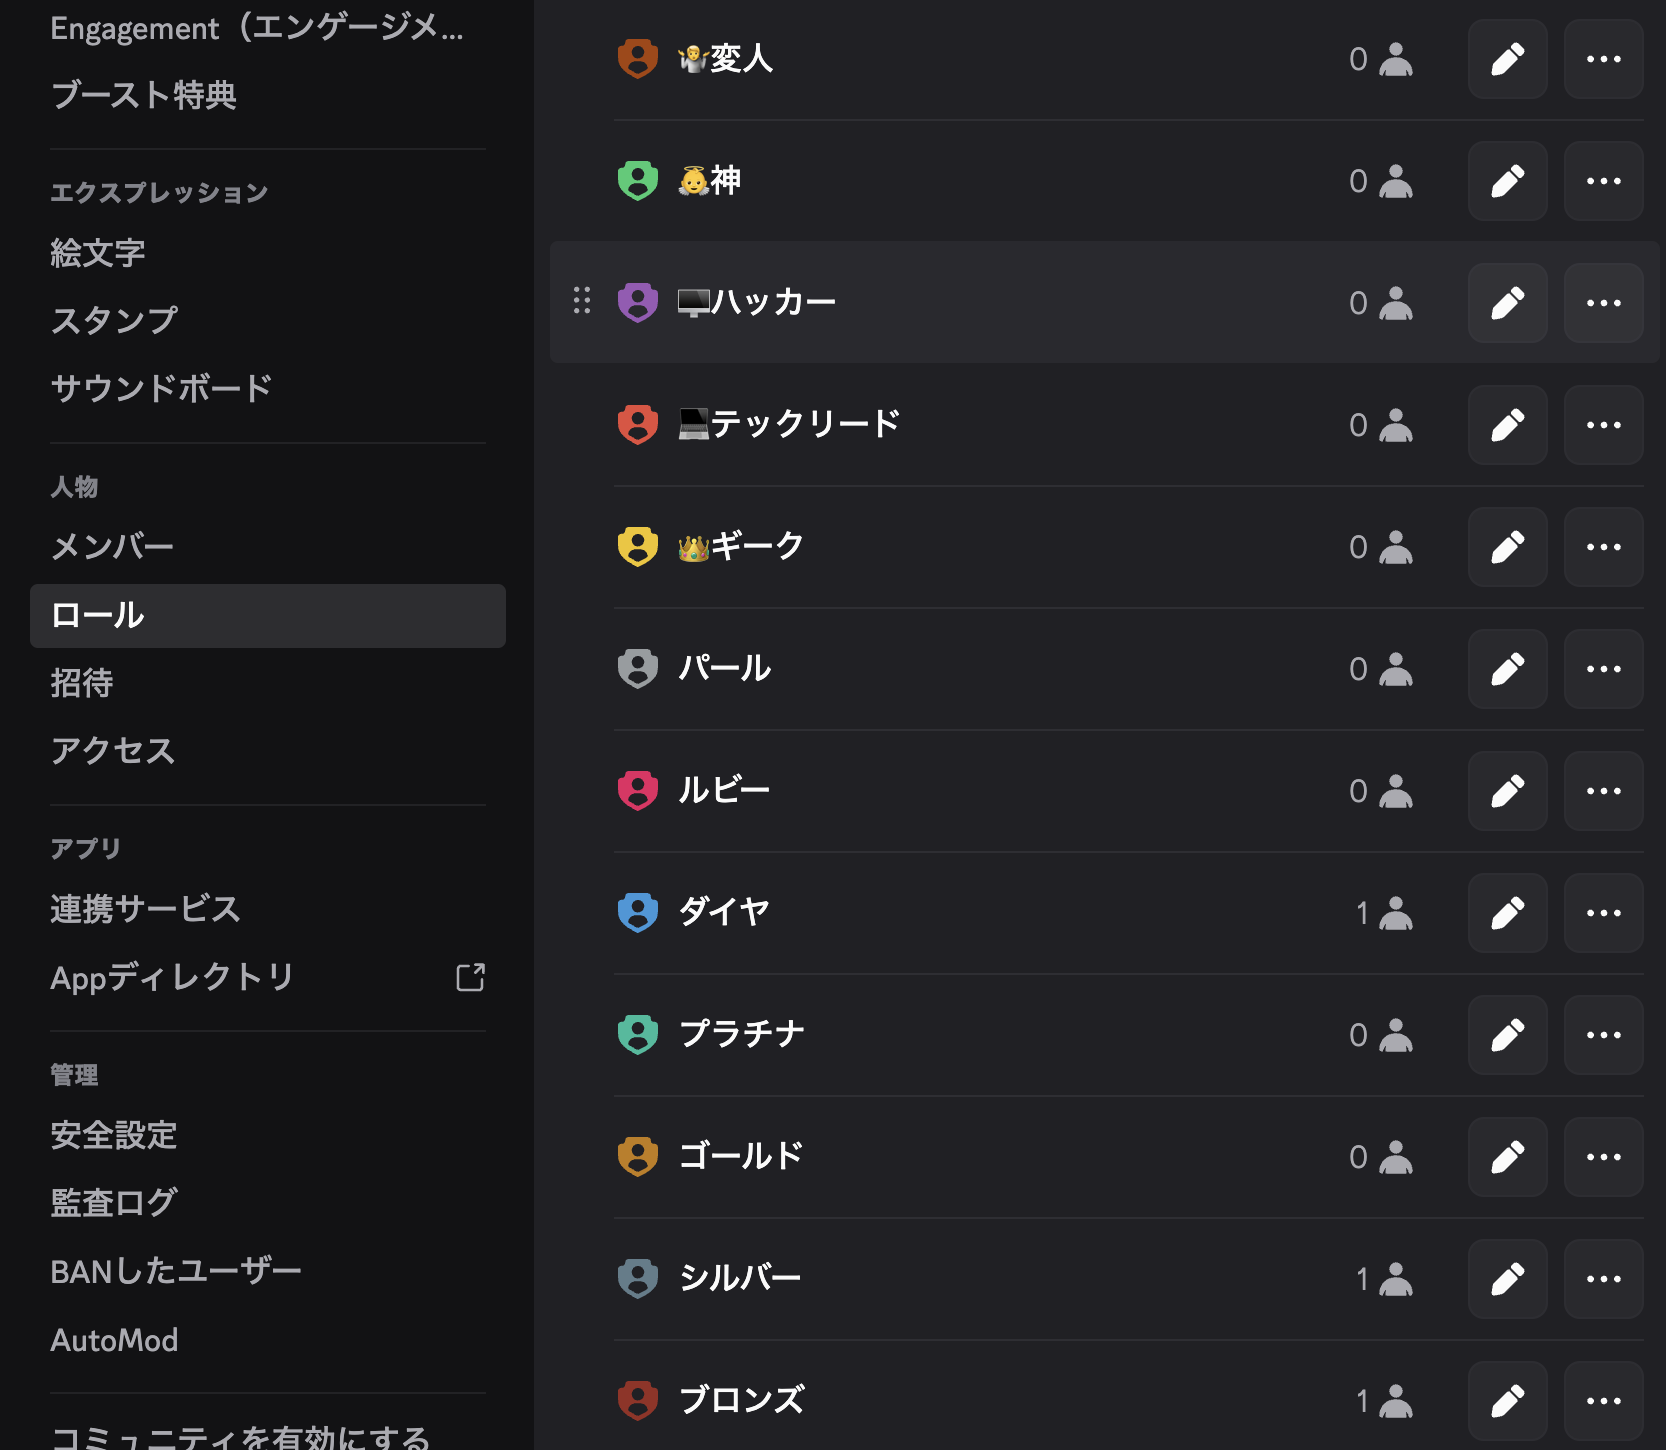
Task: Open more options for the 神 role
Action: pos(1603,181)
